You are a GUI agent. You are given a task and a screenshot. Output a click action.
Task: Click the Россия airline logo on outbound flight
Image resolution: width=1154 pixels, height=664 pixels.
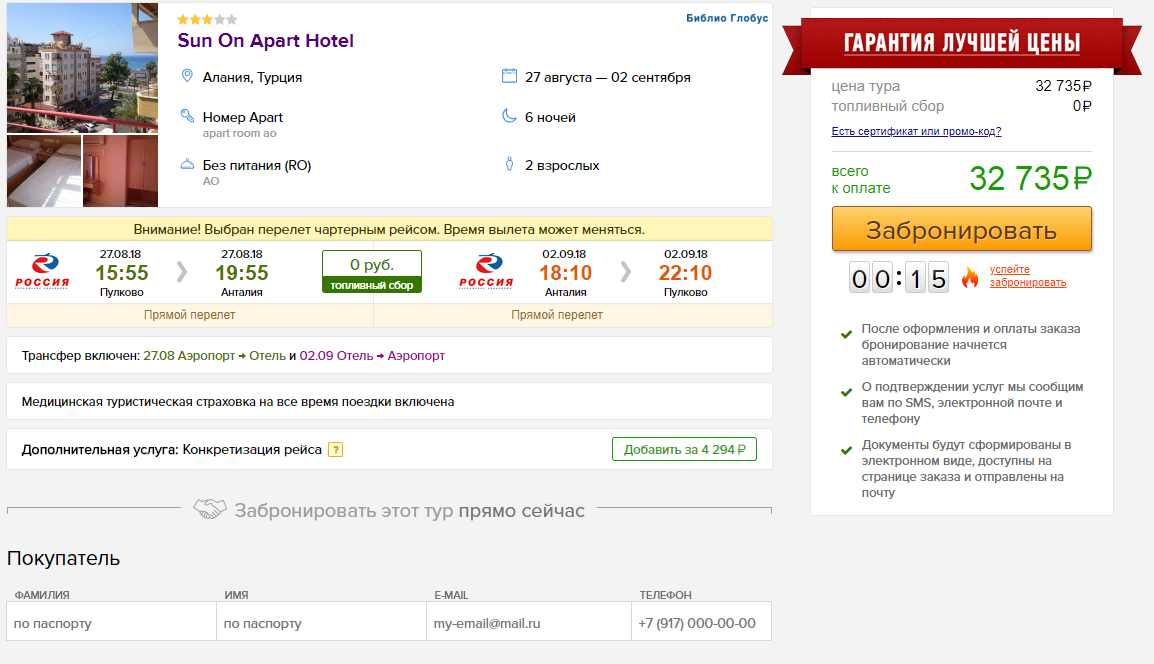coord(43,272)
